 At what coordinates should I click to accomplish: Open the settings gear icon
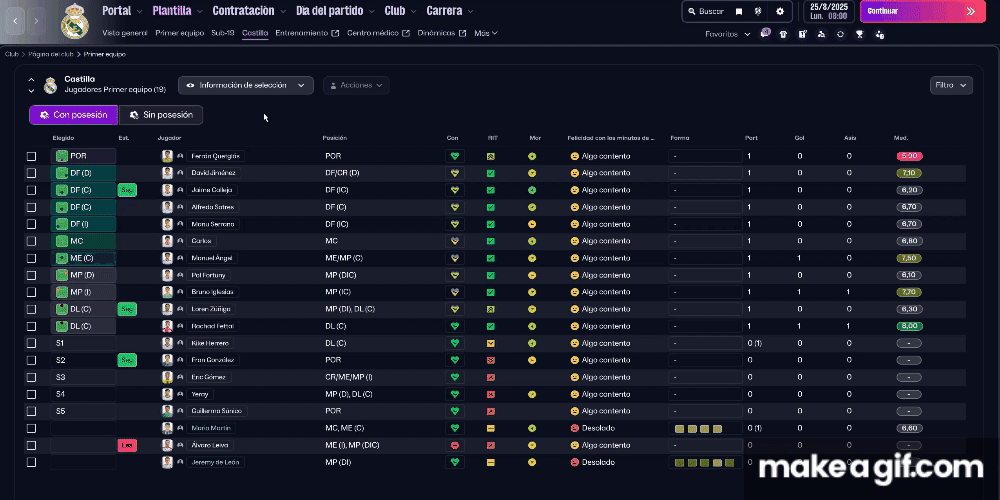(780, 12)
